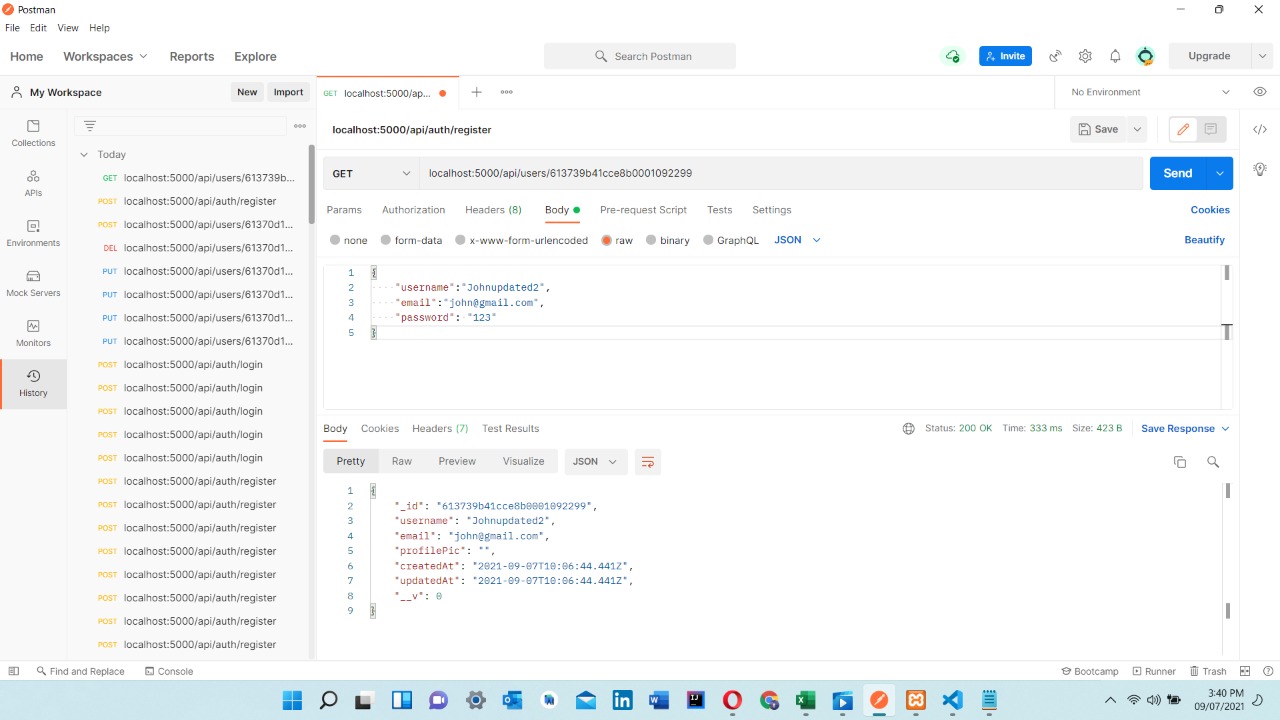Screen dimensions: 1280x720
Task: Open the Monitors sidebar section
Action: click(x=33, y=333)
